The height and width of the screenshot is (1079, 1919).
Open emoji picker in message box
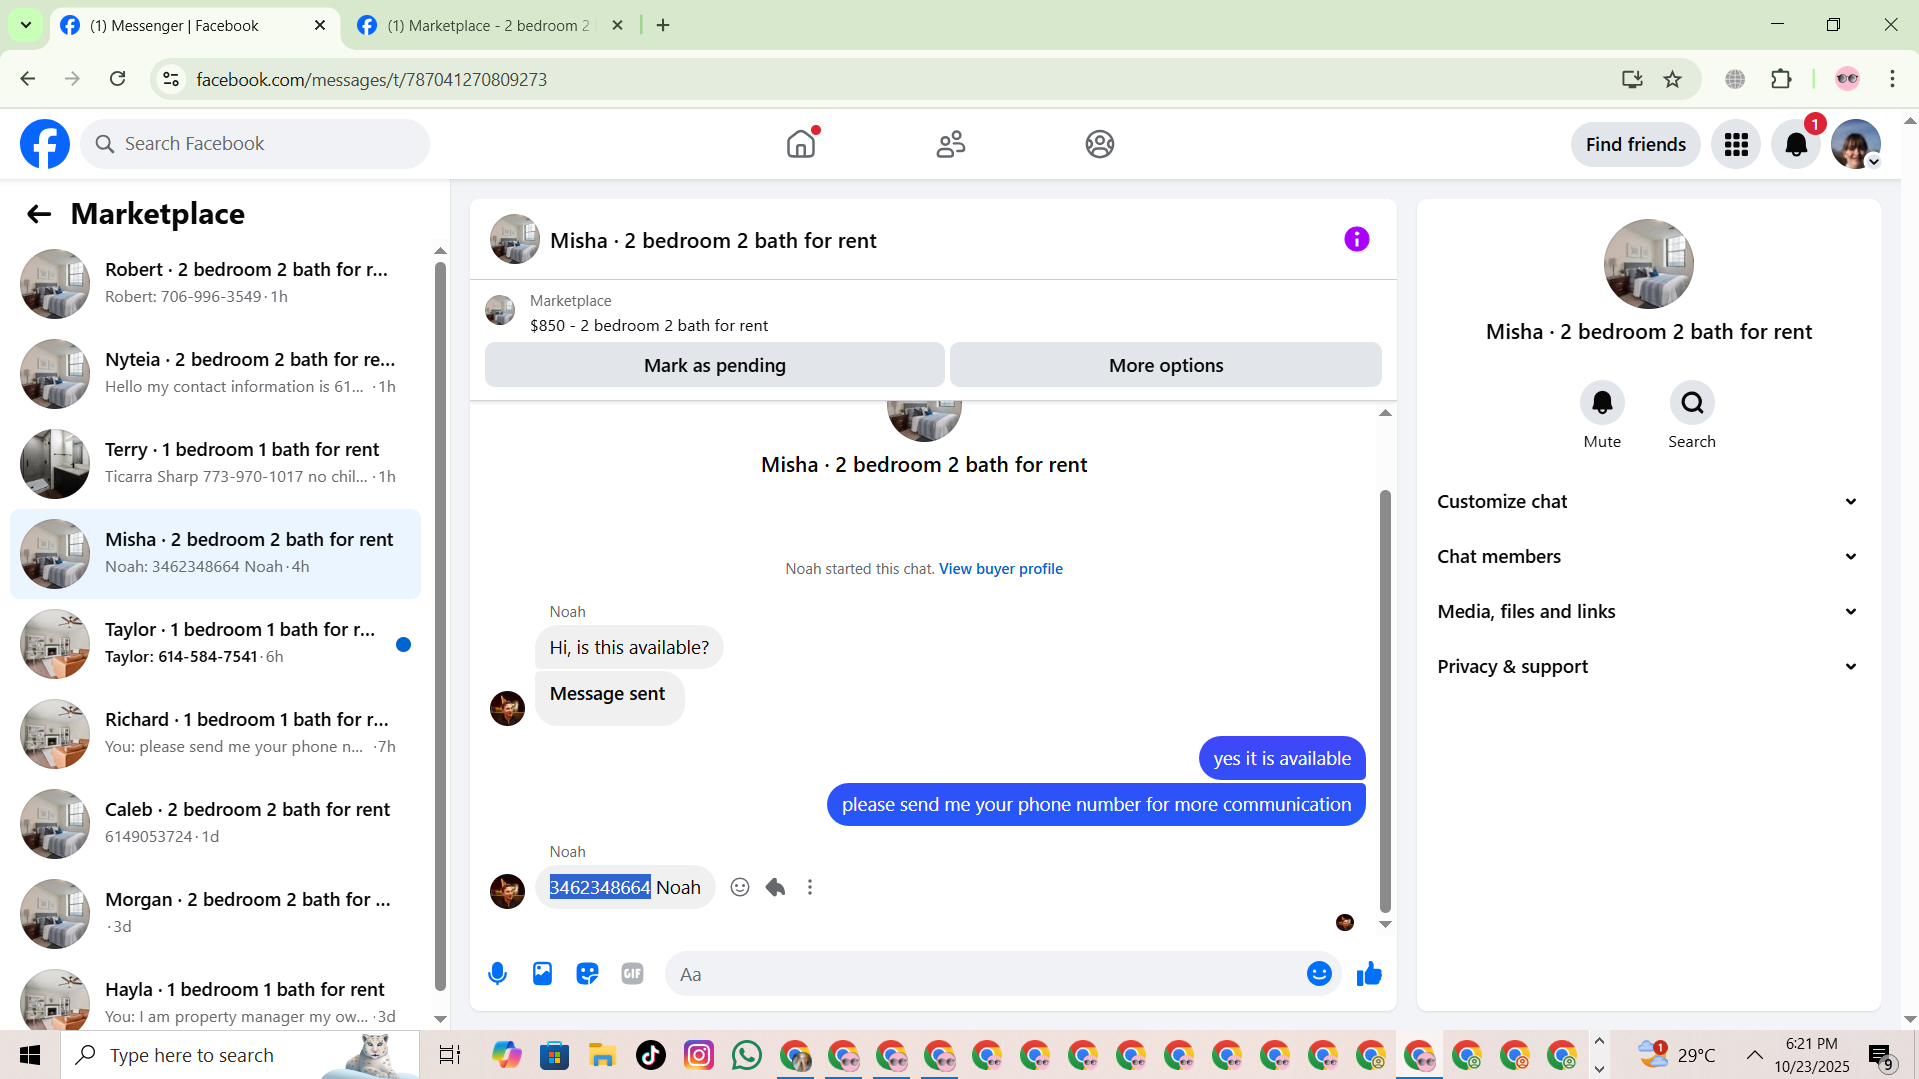(x=1319, y=973)
